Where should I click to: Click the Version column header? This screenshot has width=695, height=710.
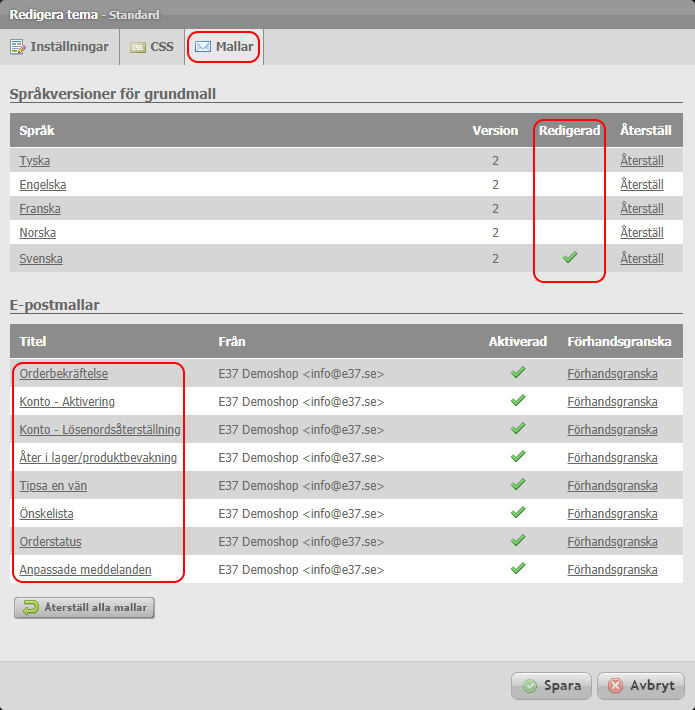tap(495, 130)
